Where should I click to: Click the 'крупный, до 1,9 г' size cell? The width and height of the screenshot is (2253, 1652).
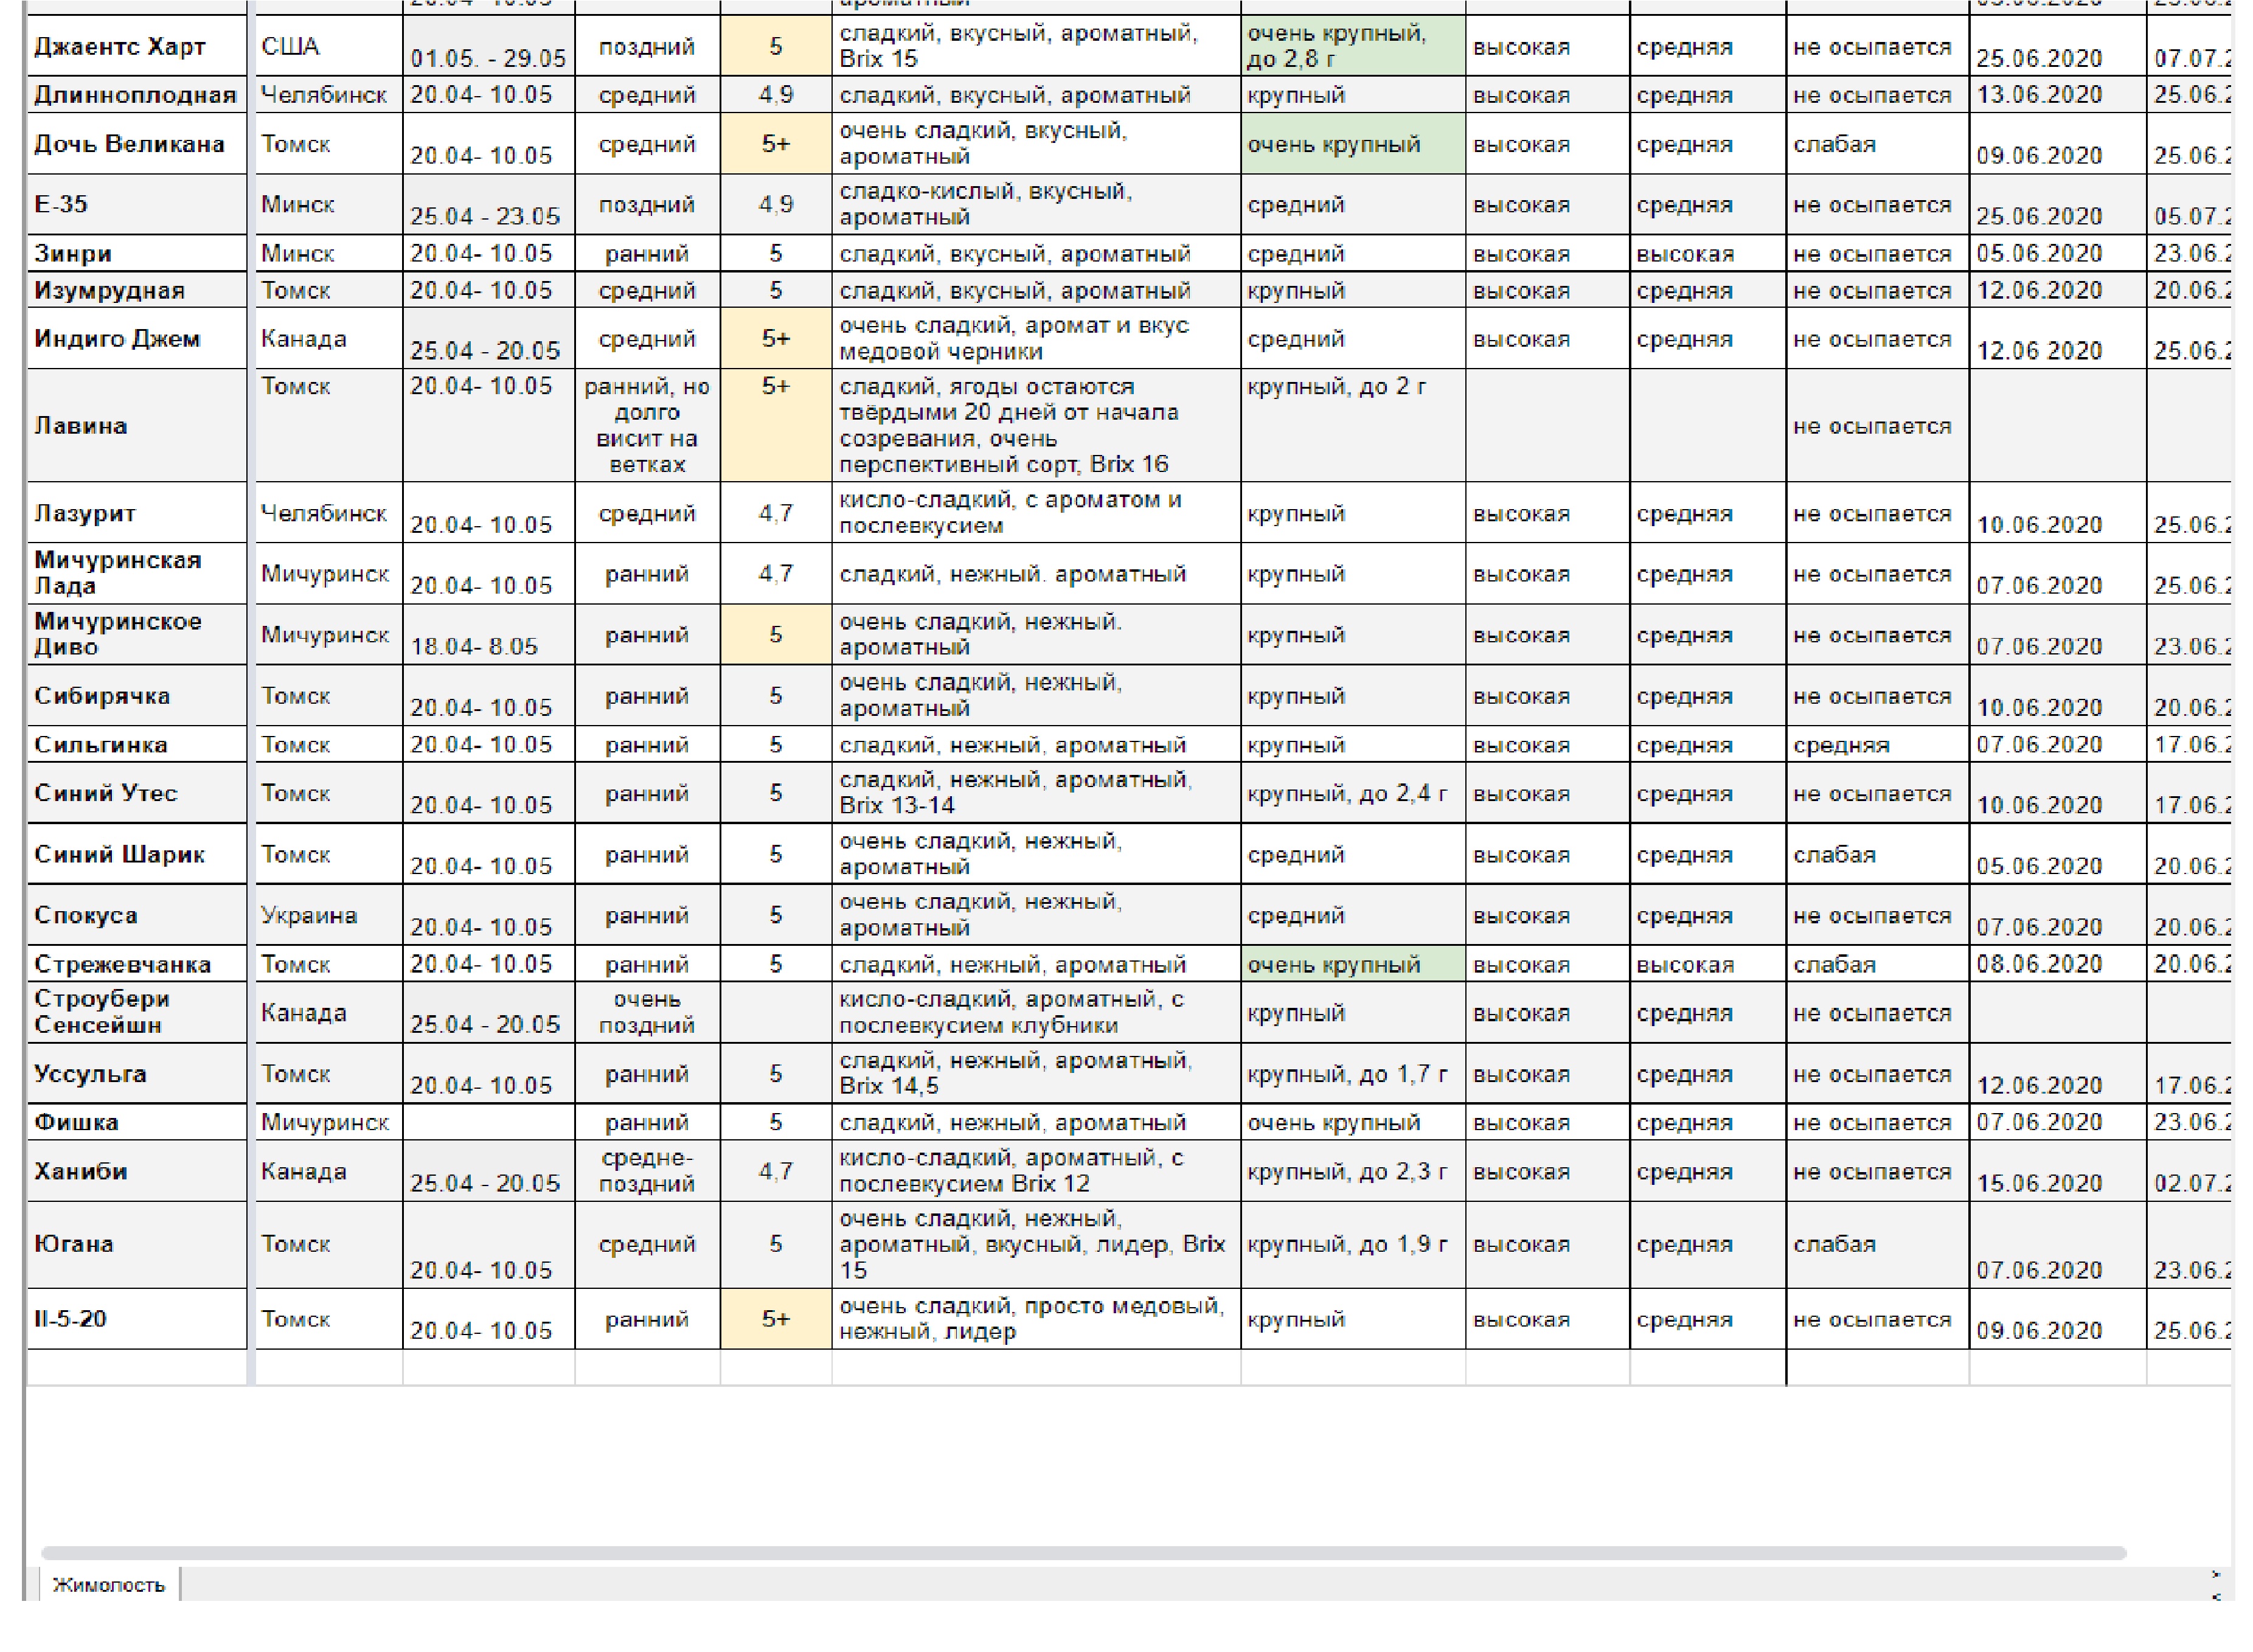point(1353,1244)
